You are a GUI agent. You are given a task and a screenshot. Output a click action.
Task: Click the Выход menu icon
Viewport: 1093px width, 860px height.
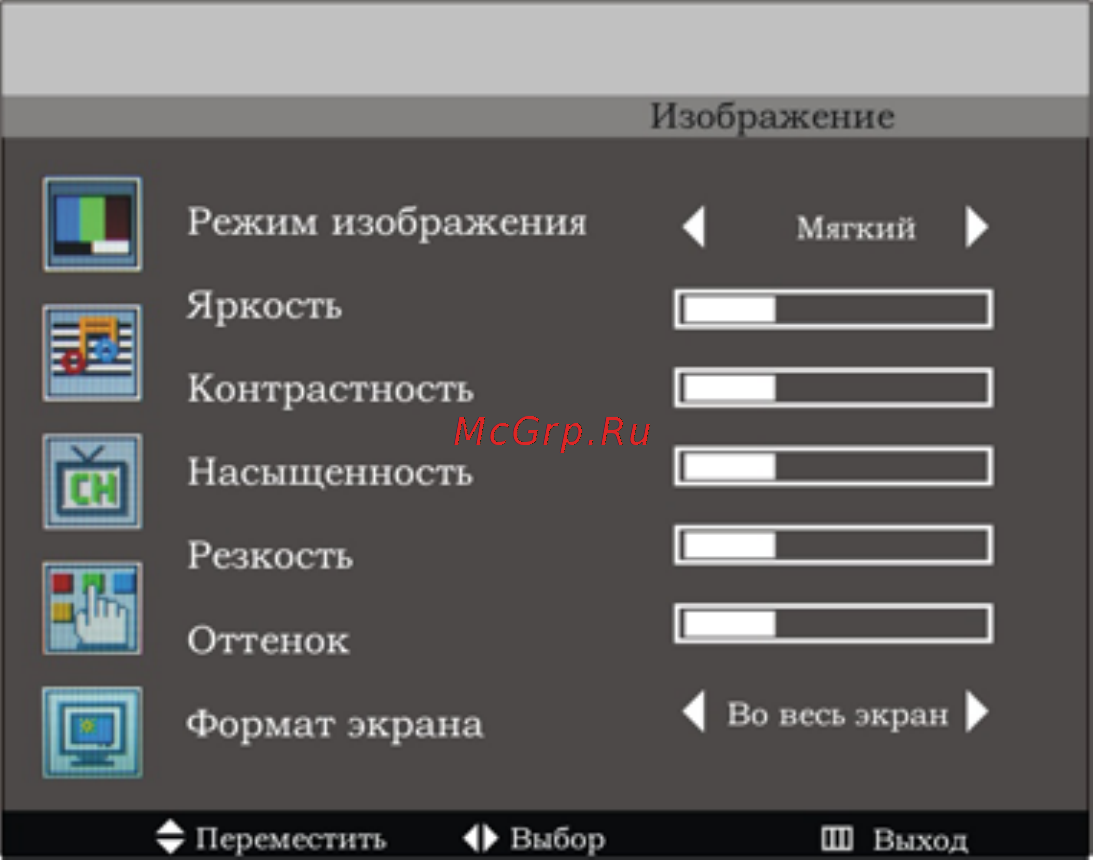(836, 838)
